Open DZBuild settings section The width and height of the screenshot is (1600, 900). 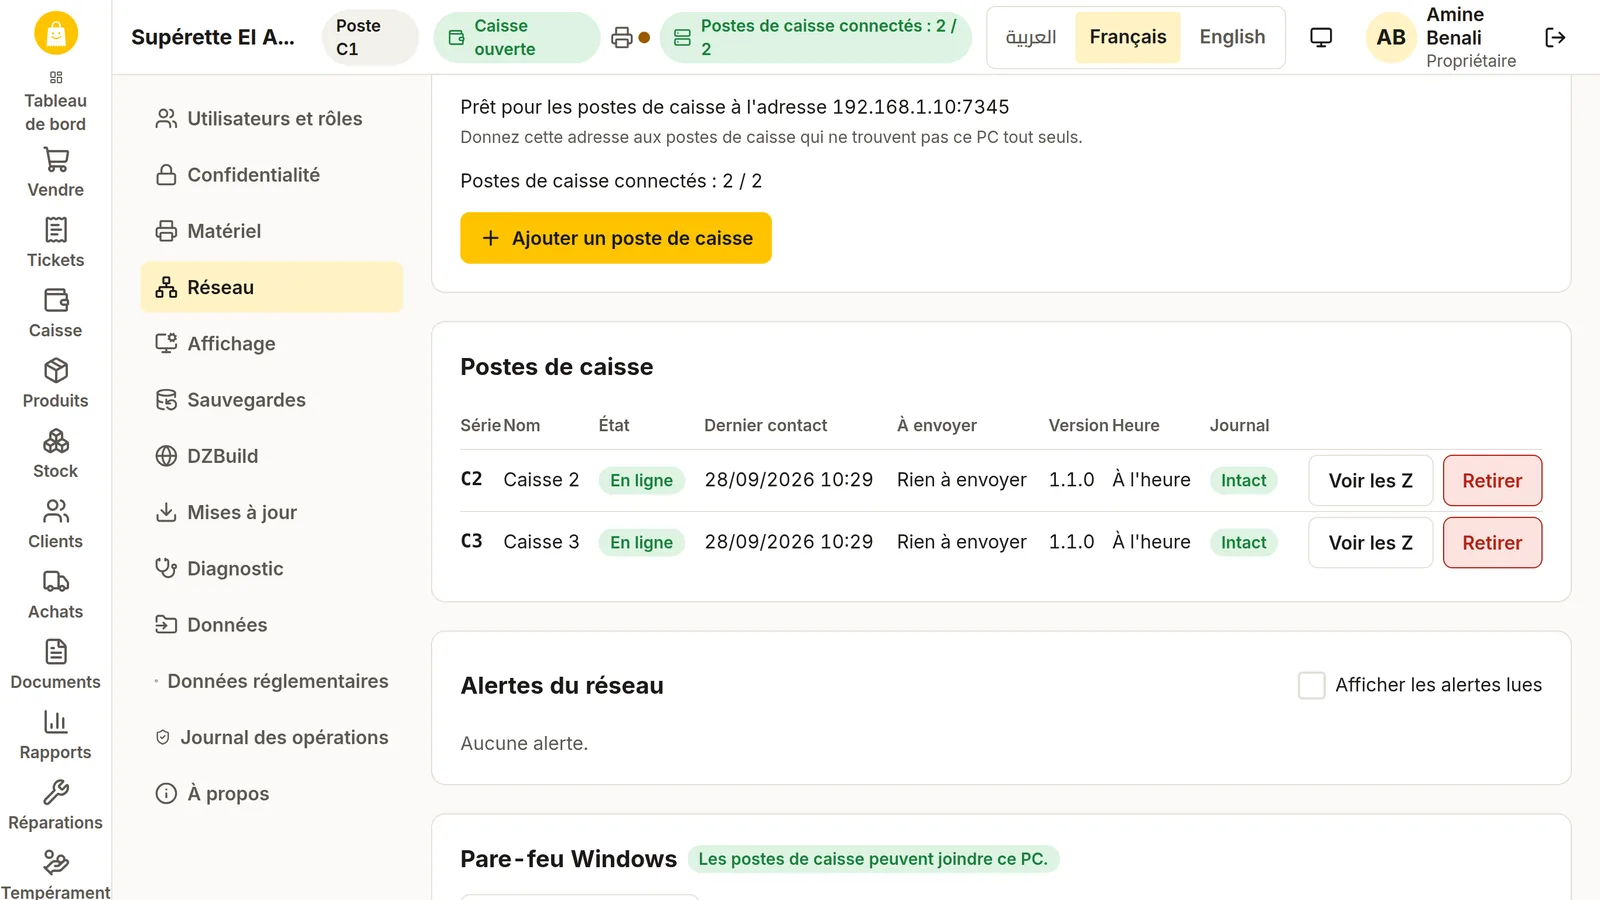pyautogui.click(x=272, y=456)
